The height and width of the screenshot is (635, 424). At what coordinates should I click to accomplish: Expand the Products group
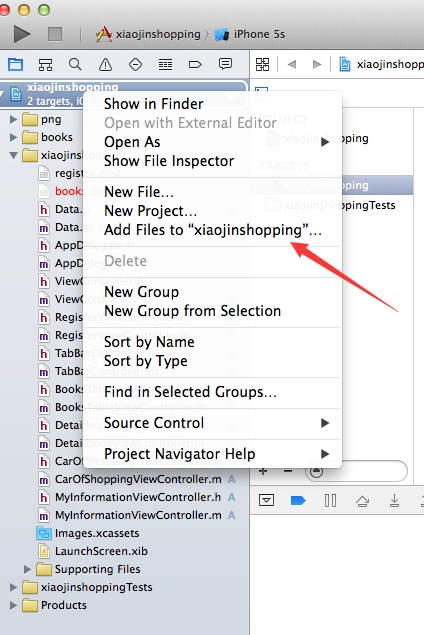13,605
